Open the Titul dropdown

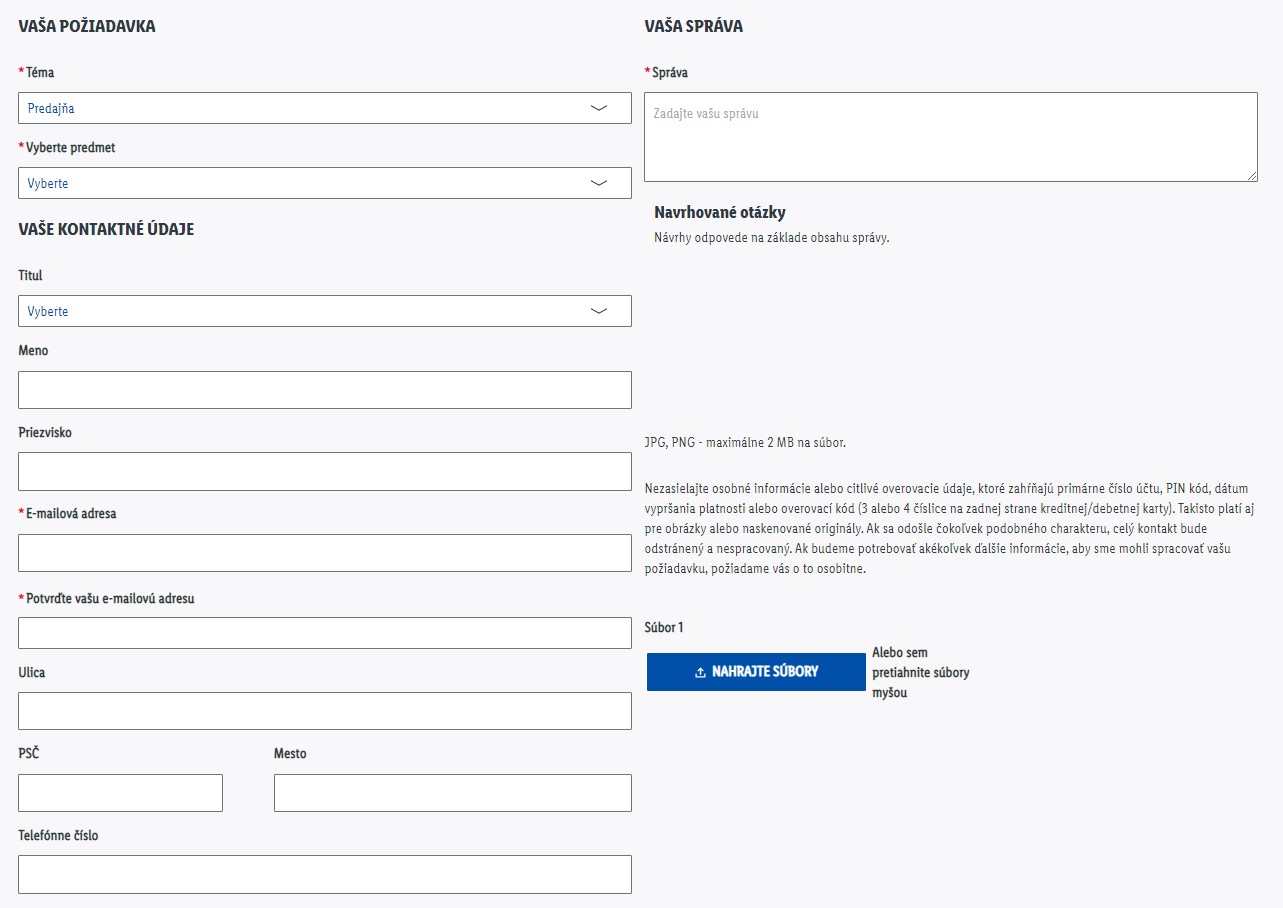(325, 311)
